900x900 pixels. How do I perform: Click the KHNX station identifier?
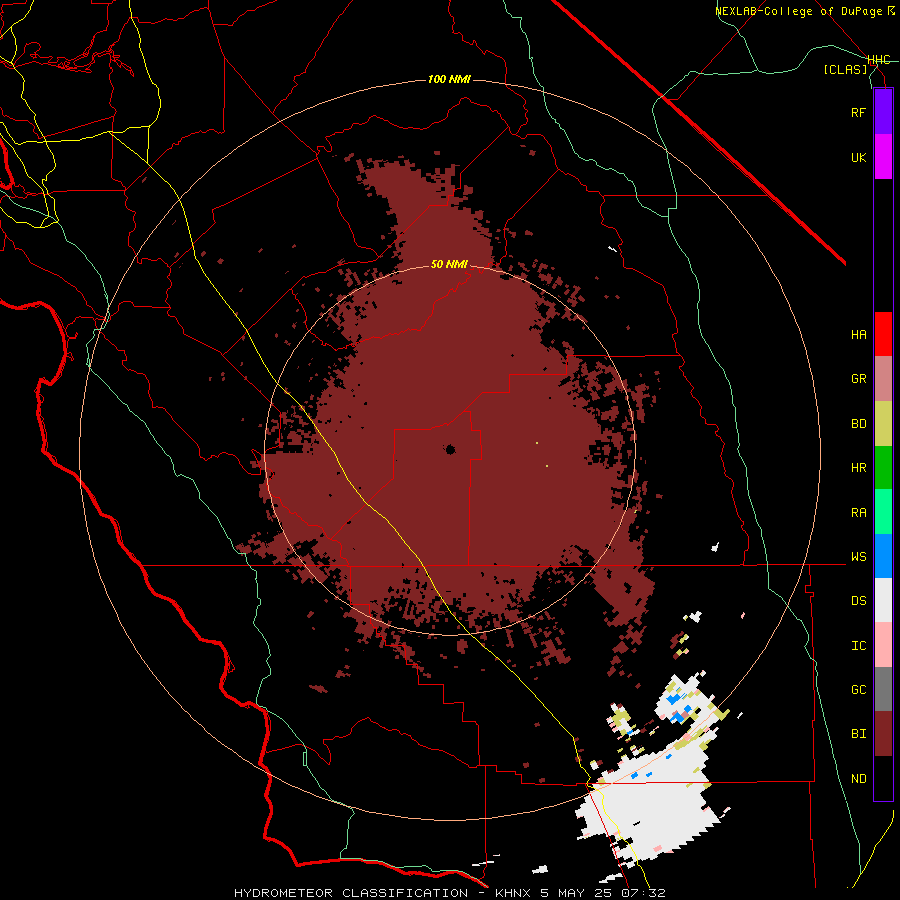pyautogui.click(x=513, y=893)
